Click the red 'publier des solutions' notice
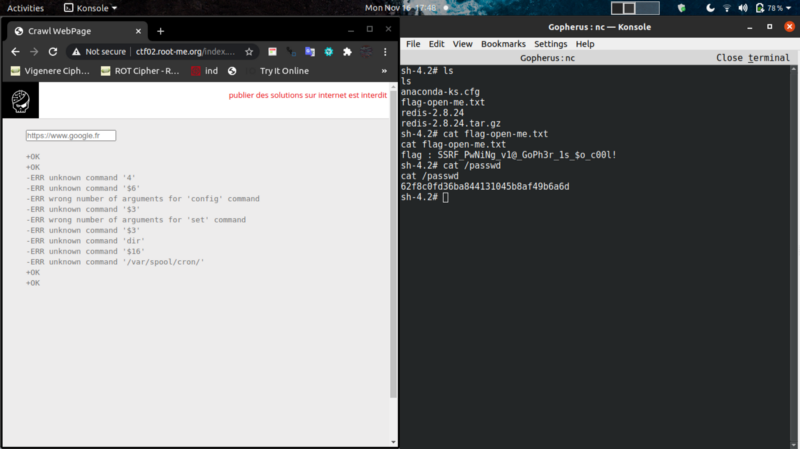Viewport: 800px width, 449px height. [308, 95]
